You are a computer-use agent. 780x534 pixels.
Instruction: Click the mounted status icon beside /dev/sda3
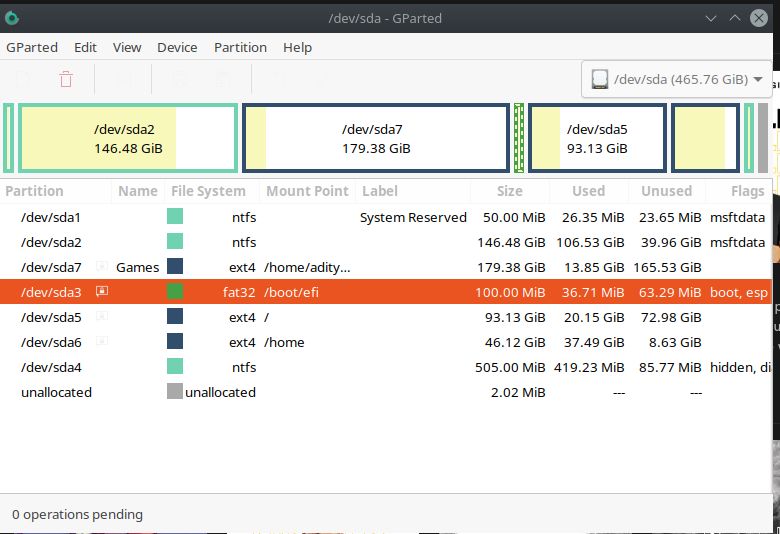tap(102, 291)
